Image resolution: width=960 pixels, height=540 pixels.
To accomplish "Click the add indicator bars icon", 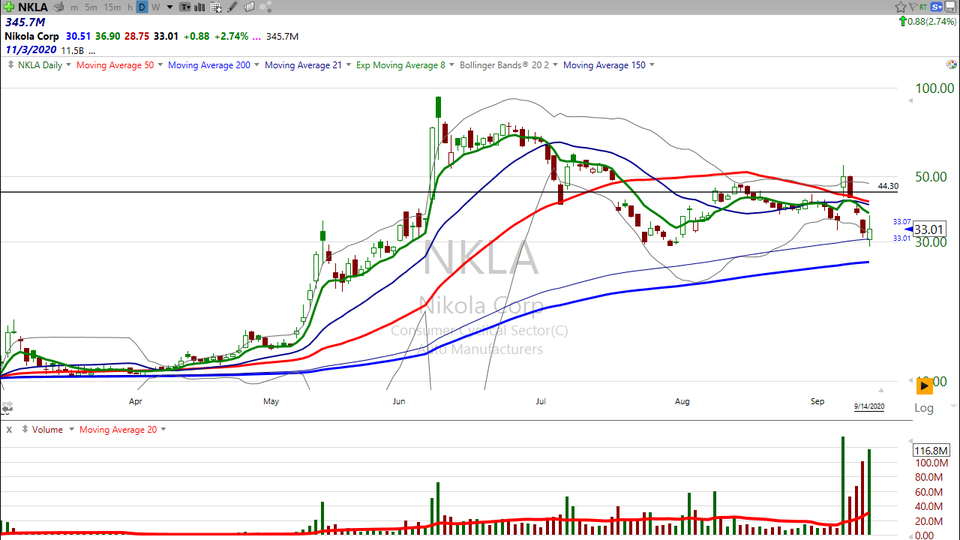I will click(x=200, y=7).
